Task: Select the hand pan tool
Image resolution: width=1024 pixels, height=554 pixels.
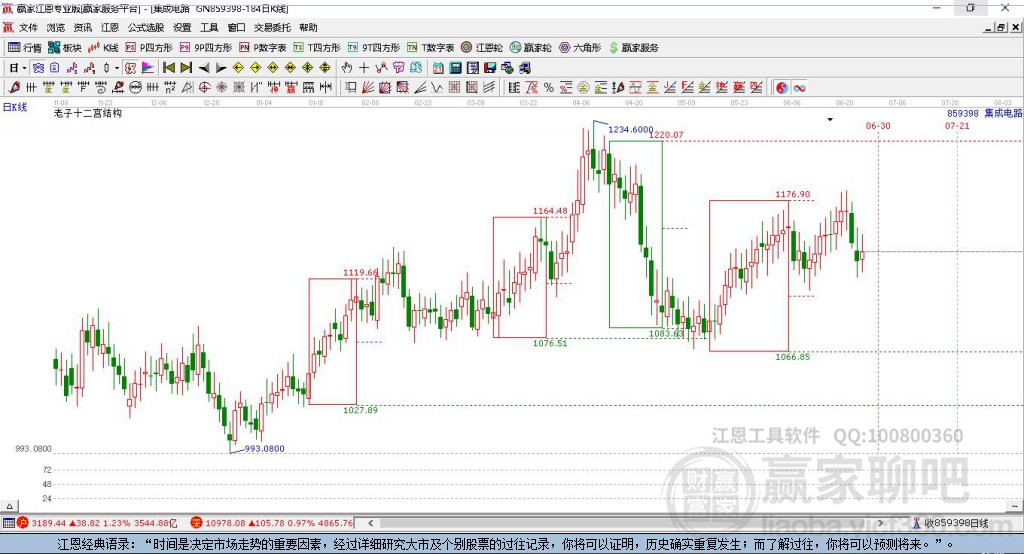Action: point(347,68)
